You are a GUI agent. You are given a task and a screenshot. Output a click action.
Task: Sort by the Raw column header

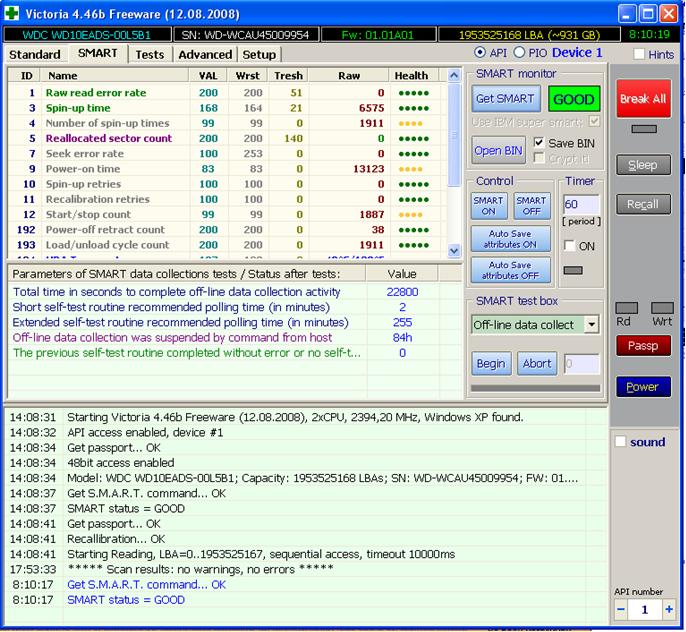coord(349,75)
